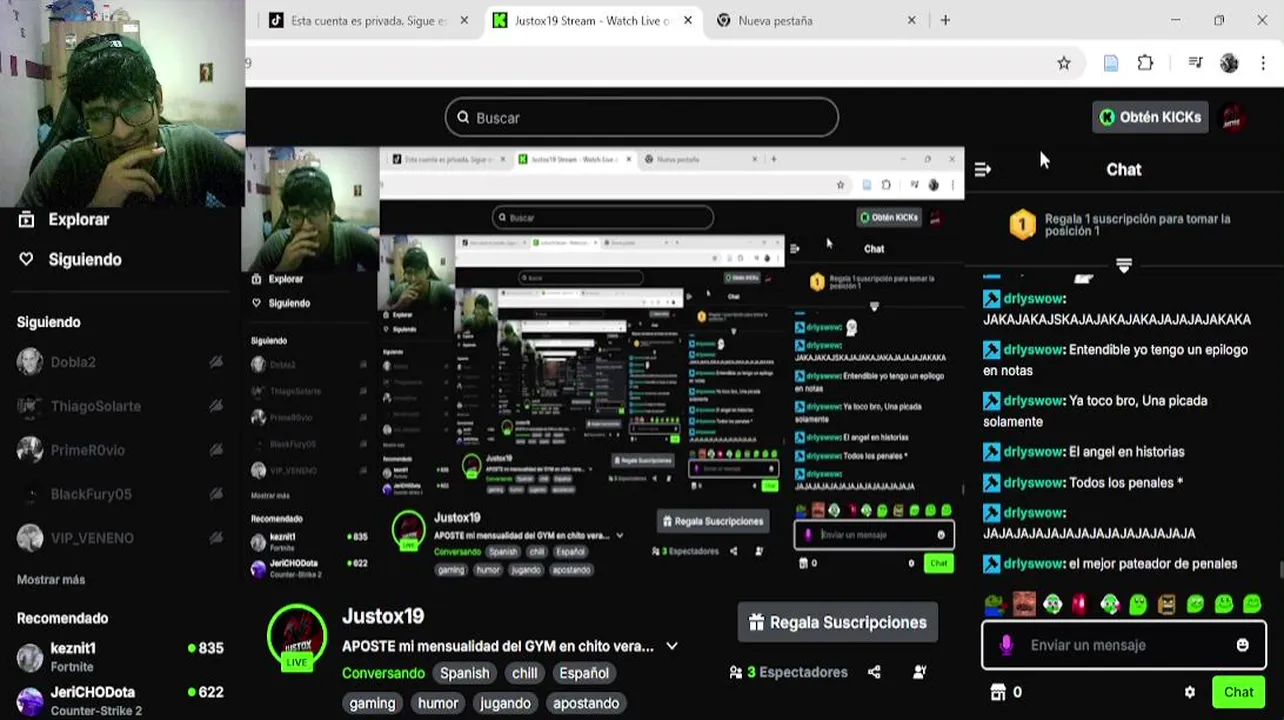Select the gaming tag
This screenshot has width=1284, height=720.
(x=372, y=703)
